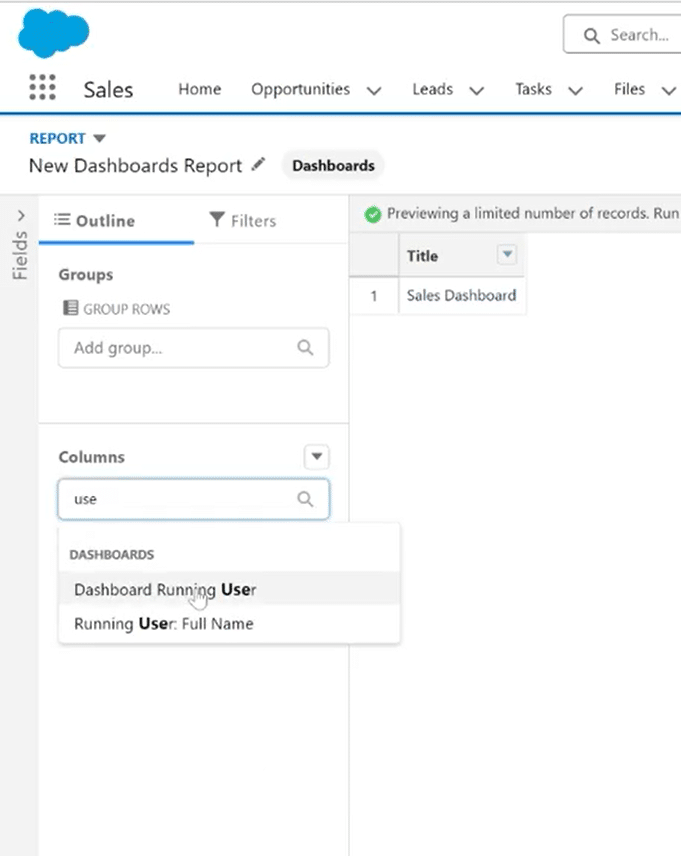Click the Sales Dashboard cell

point(461,295)
